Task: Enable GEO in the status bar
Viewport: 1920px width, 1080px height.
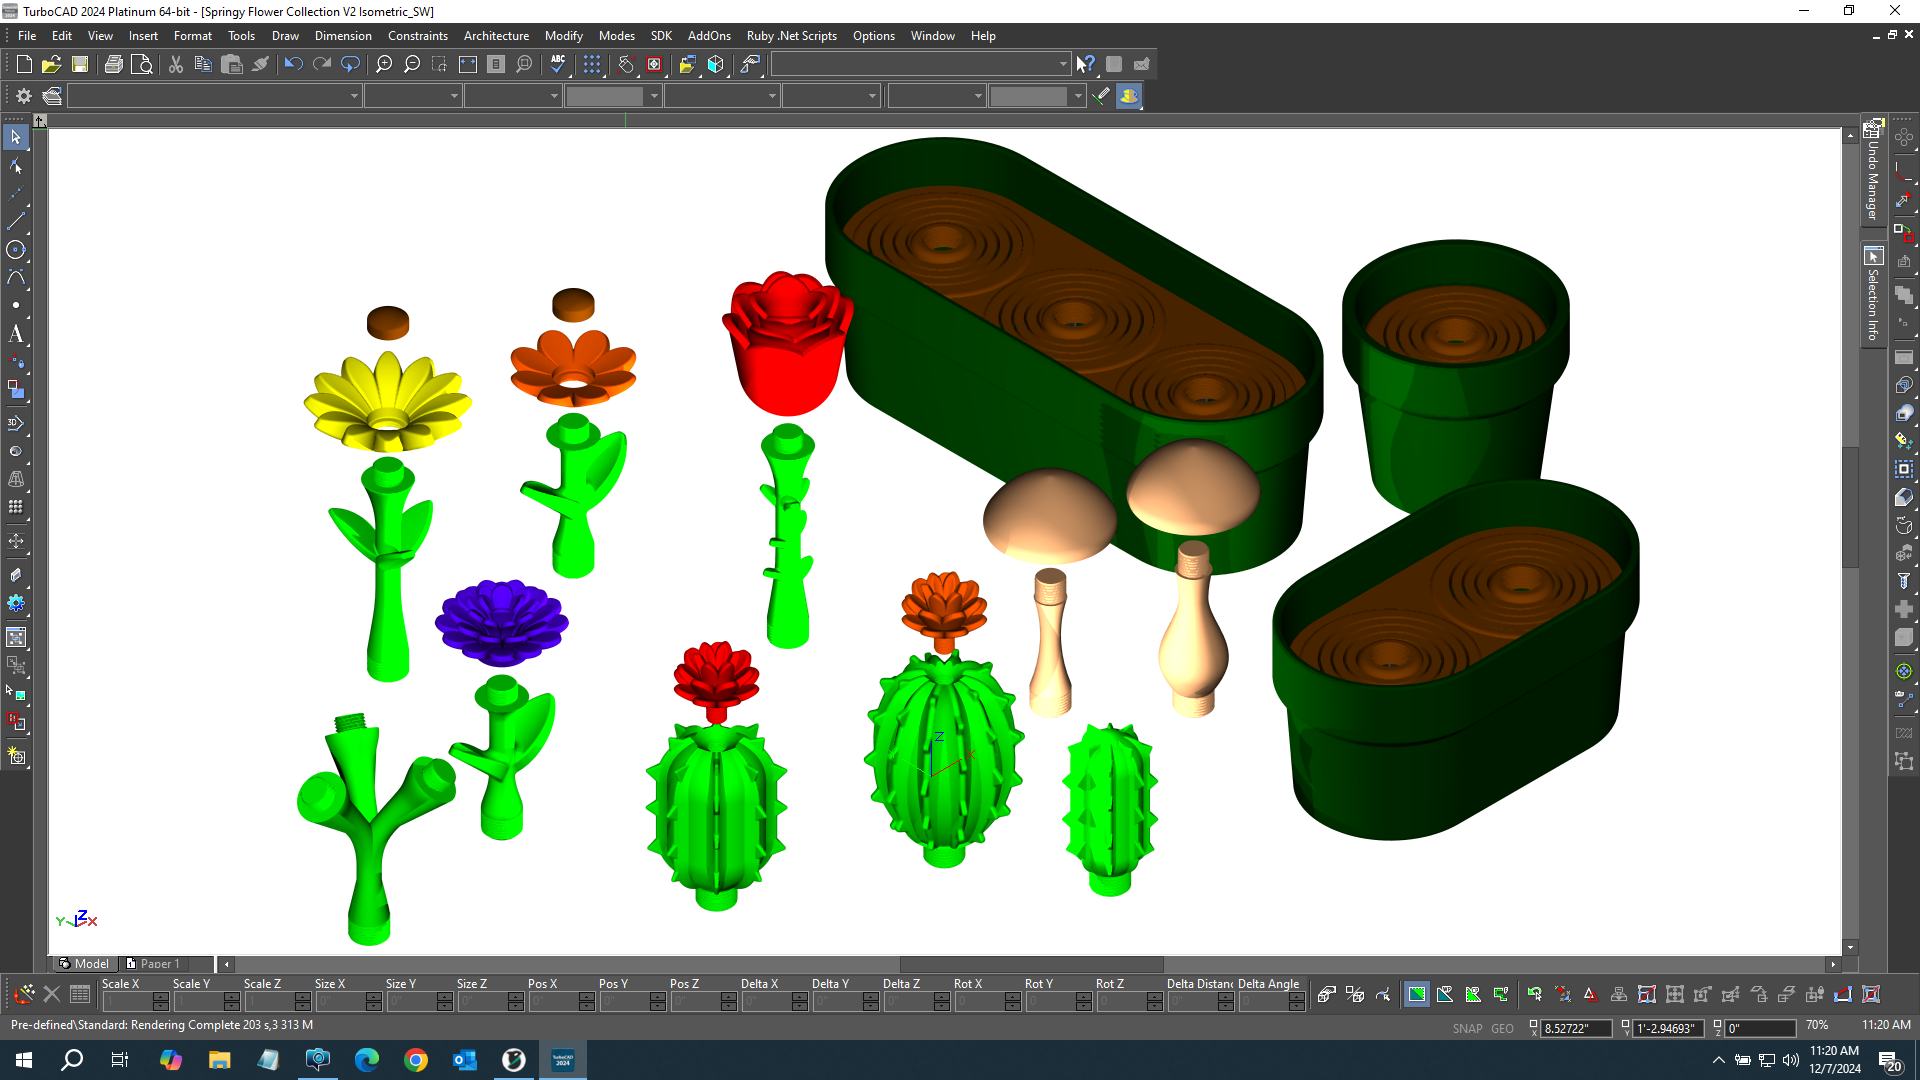Action: pyautogui.click(x=1502, y=1028)
